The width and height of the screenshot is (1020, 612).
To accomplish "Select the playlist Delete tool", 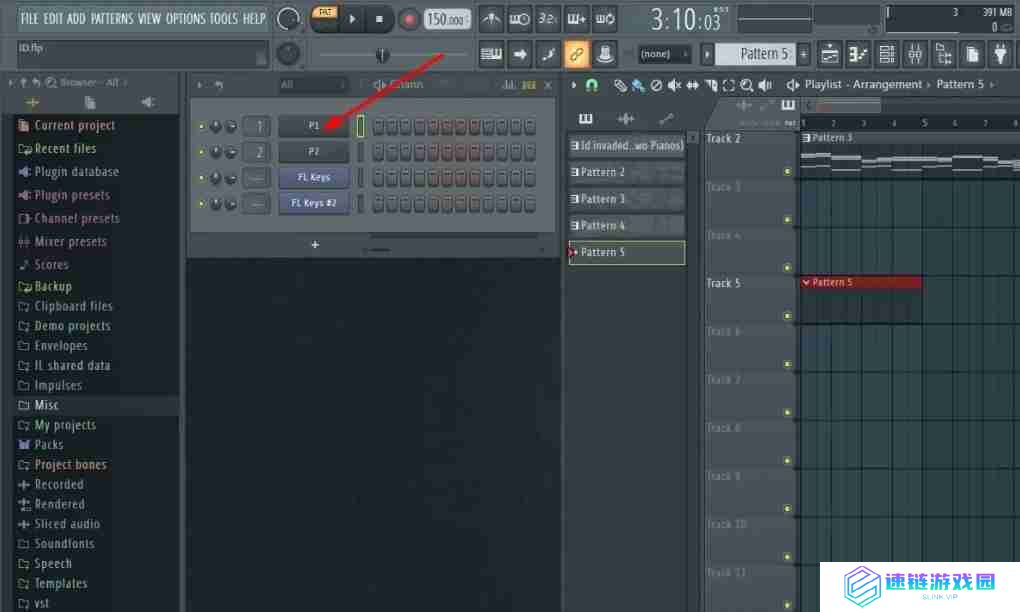I will 656,85.
